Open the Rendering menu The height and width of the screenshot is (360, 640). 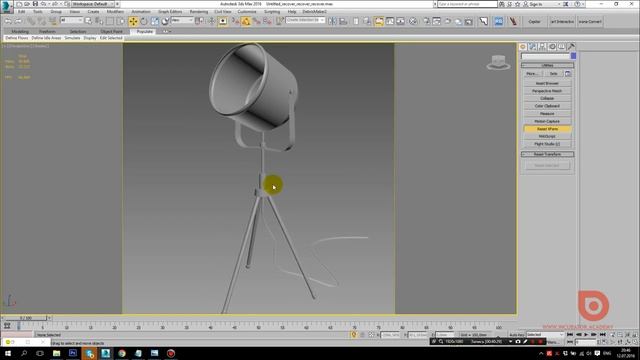click(199, 12)
